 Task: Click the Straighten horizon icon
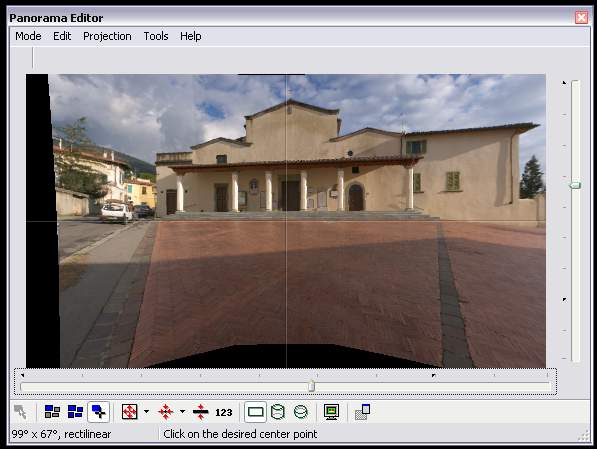point(200,412)
